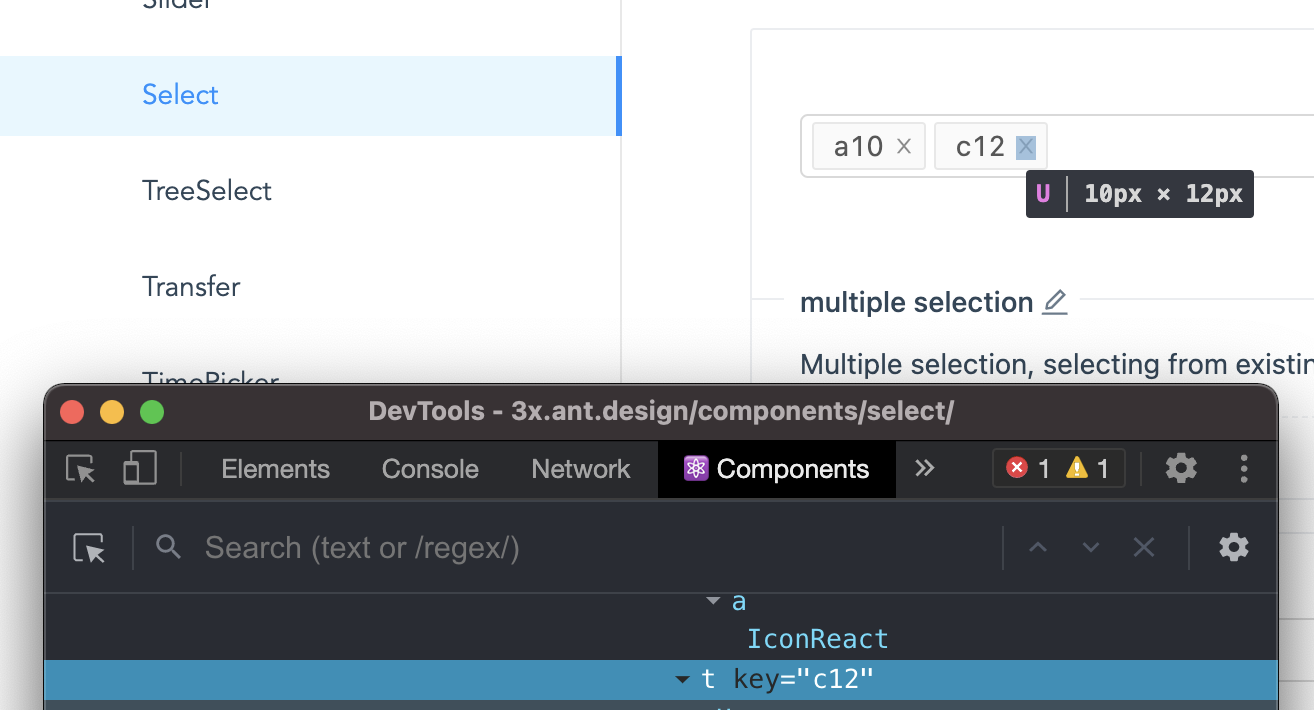
Task: Open the Network tab
Action: (581, 469)
